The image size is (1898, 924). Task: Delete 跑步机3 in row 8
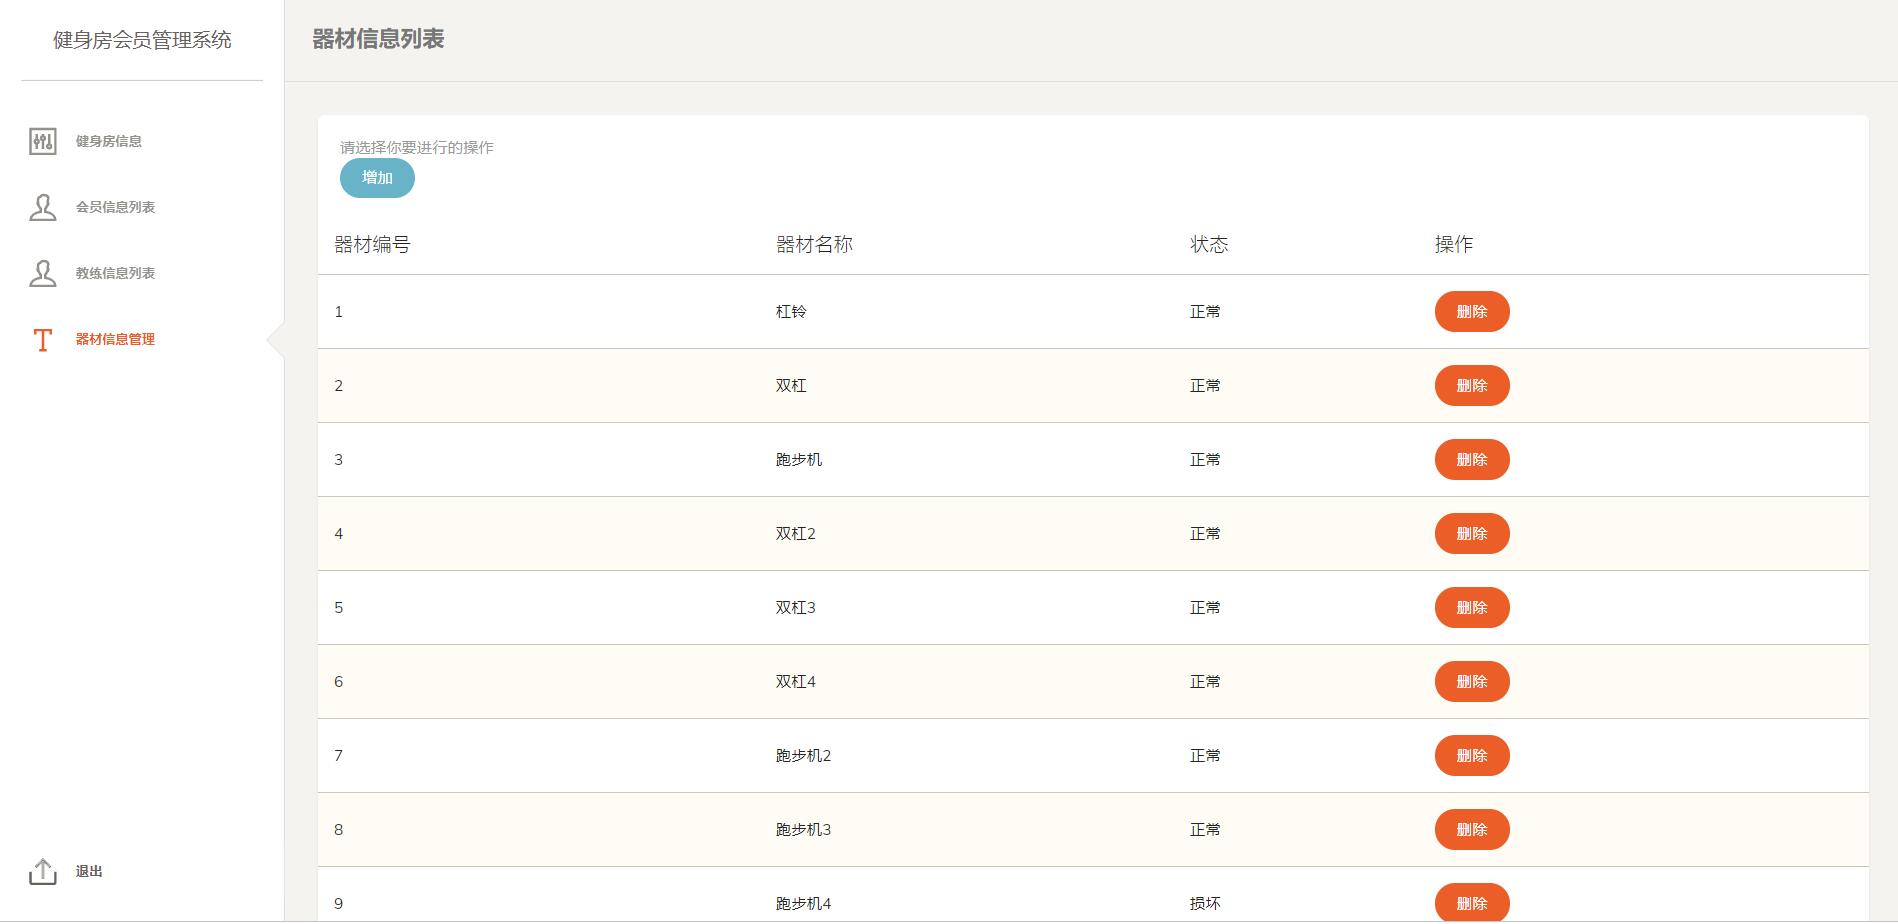[x=1471, y=830]
